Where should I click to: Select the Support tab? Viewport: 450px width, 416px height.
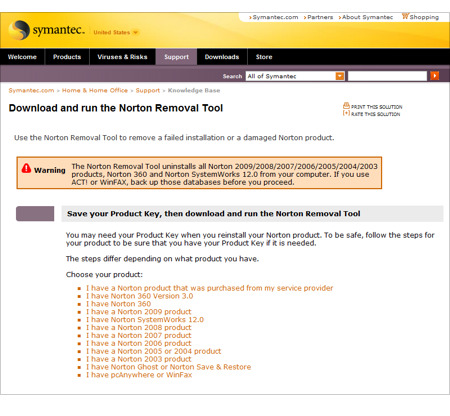click(176, 57)
